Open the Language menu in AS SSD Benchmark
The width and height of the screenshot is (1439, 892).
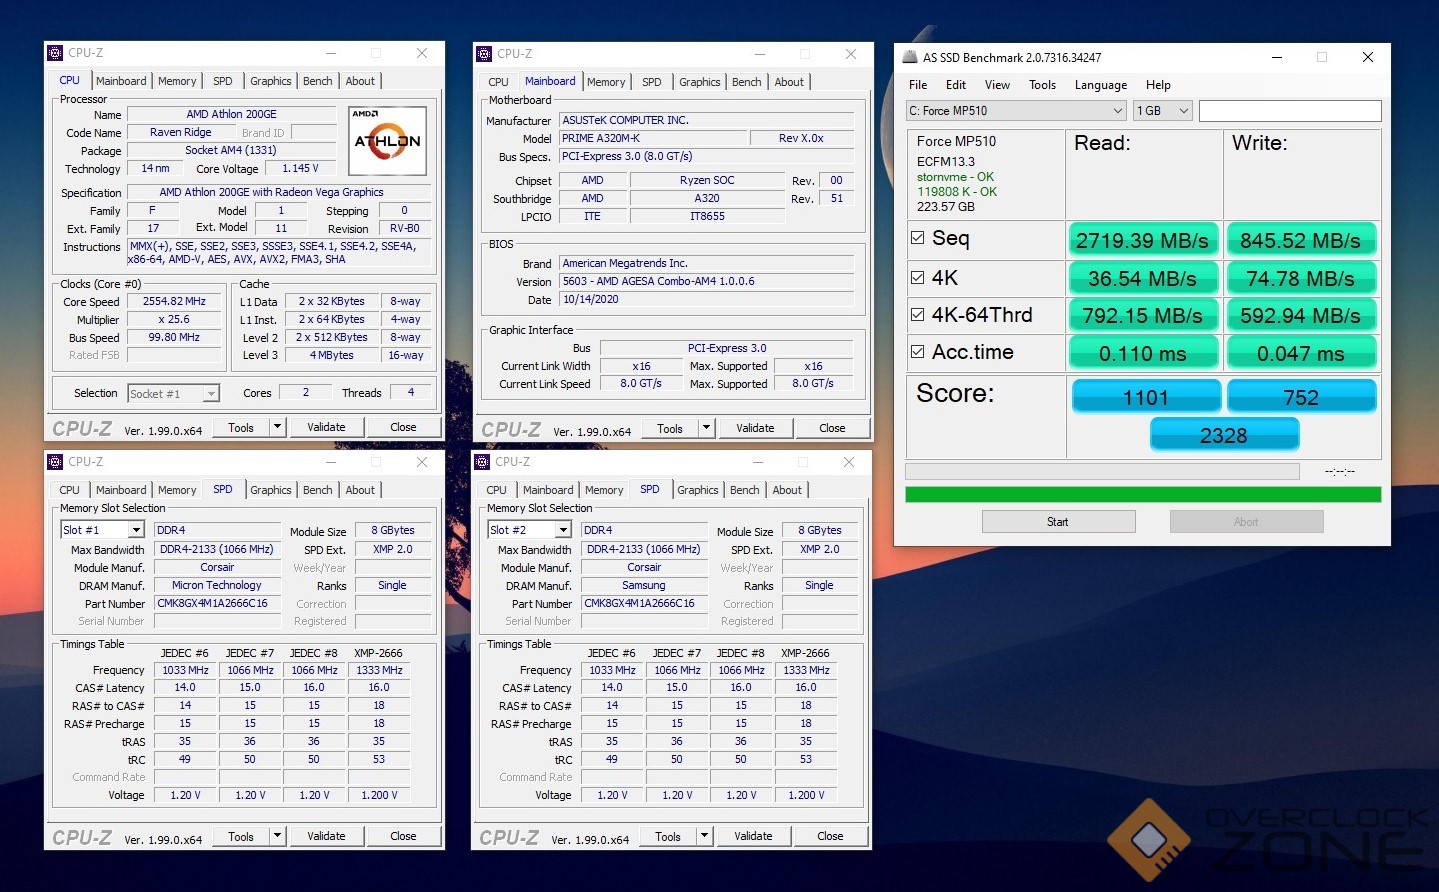click(1100, 85)
